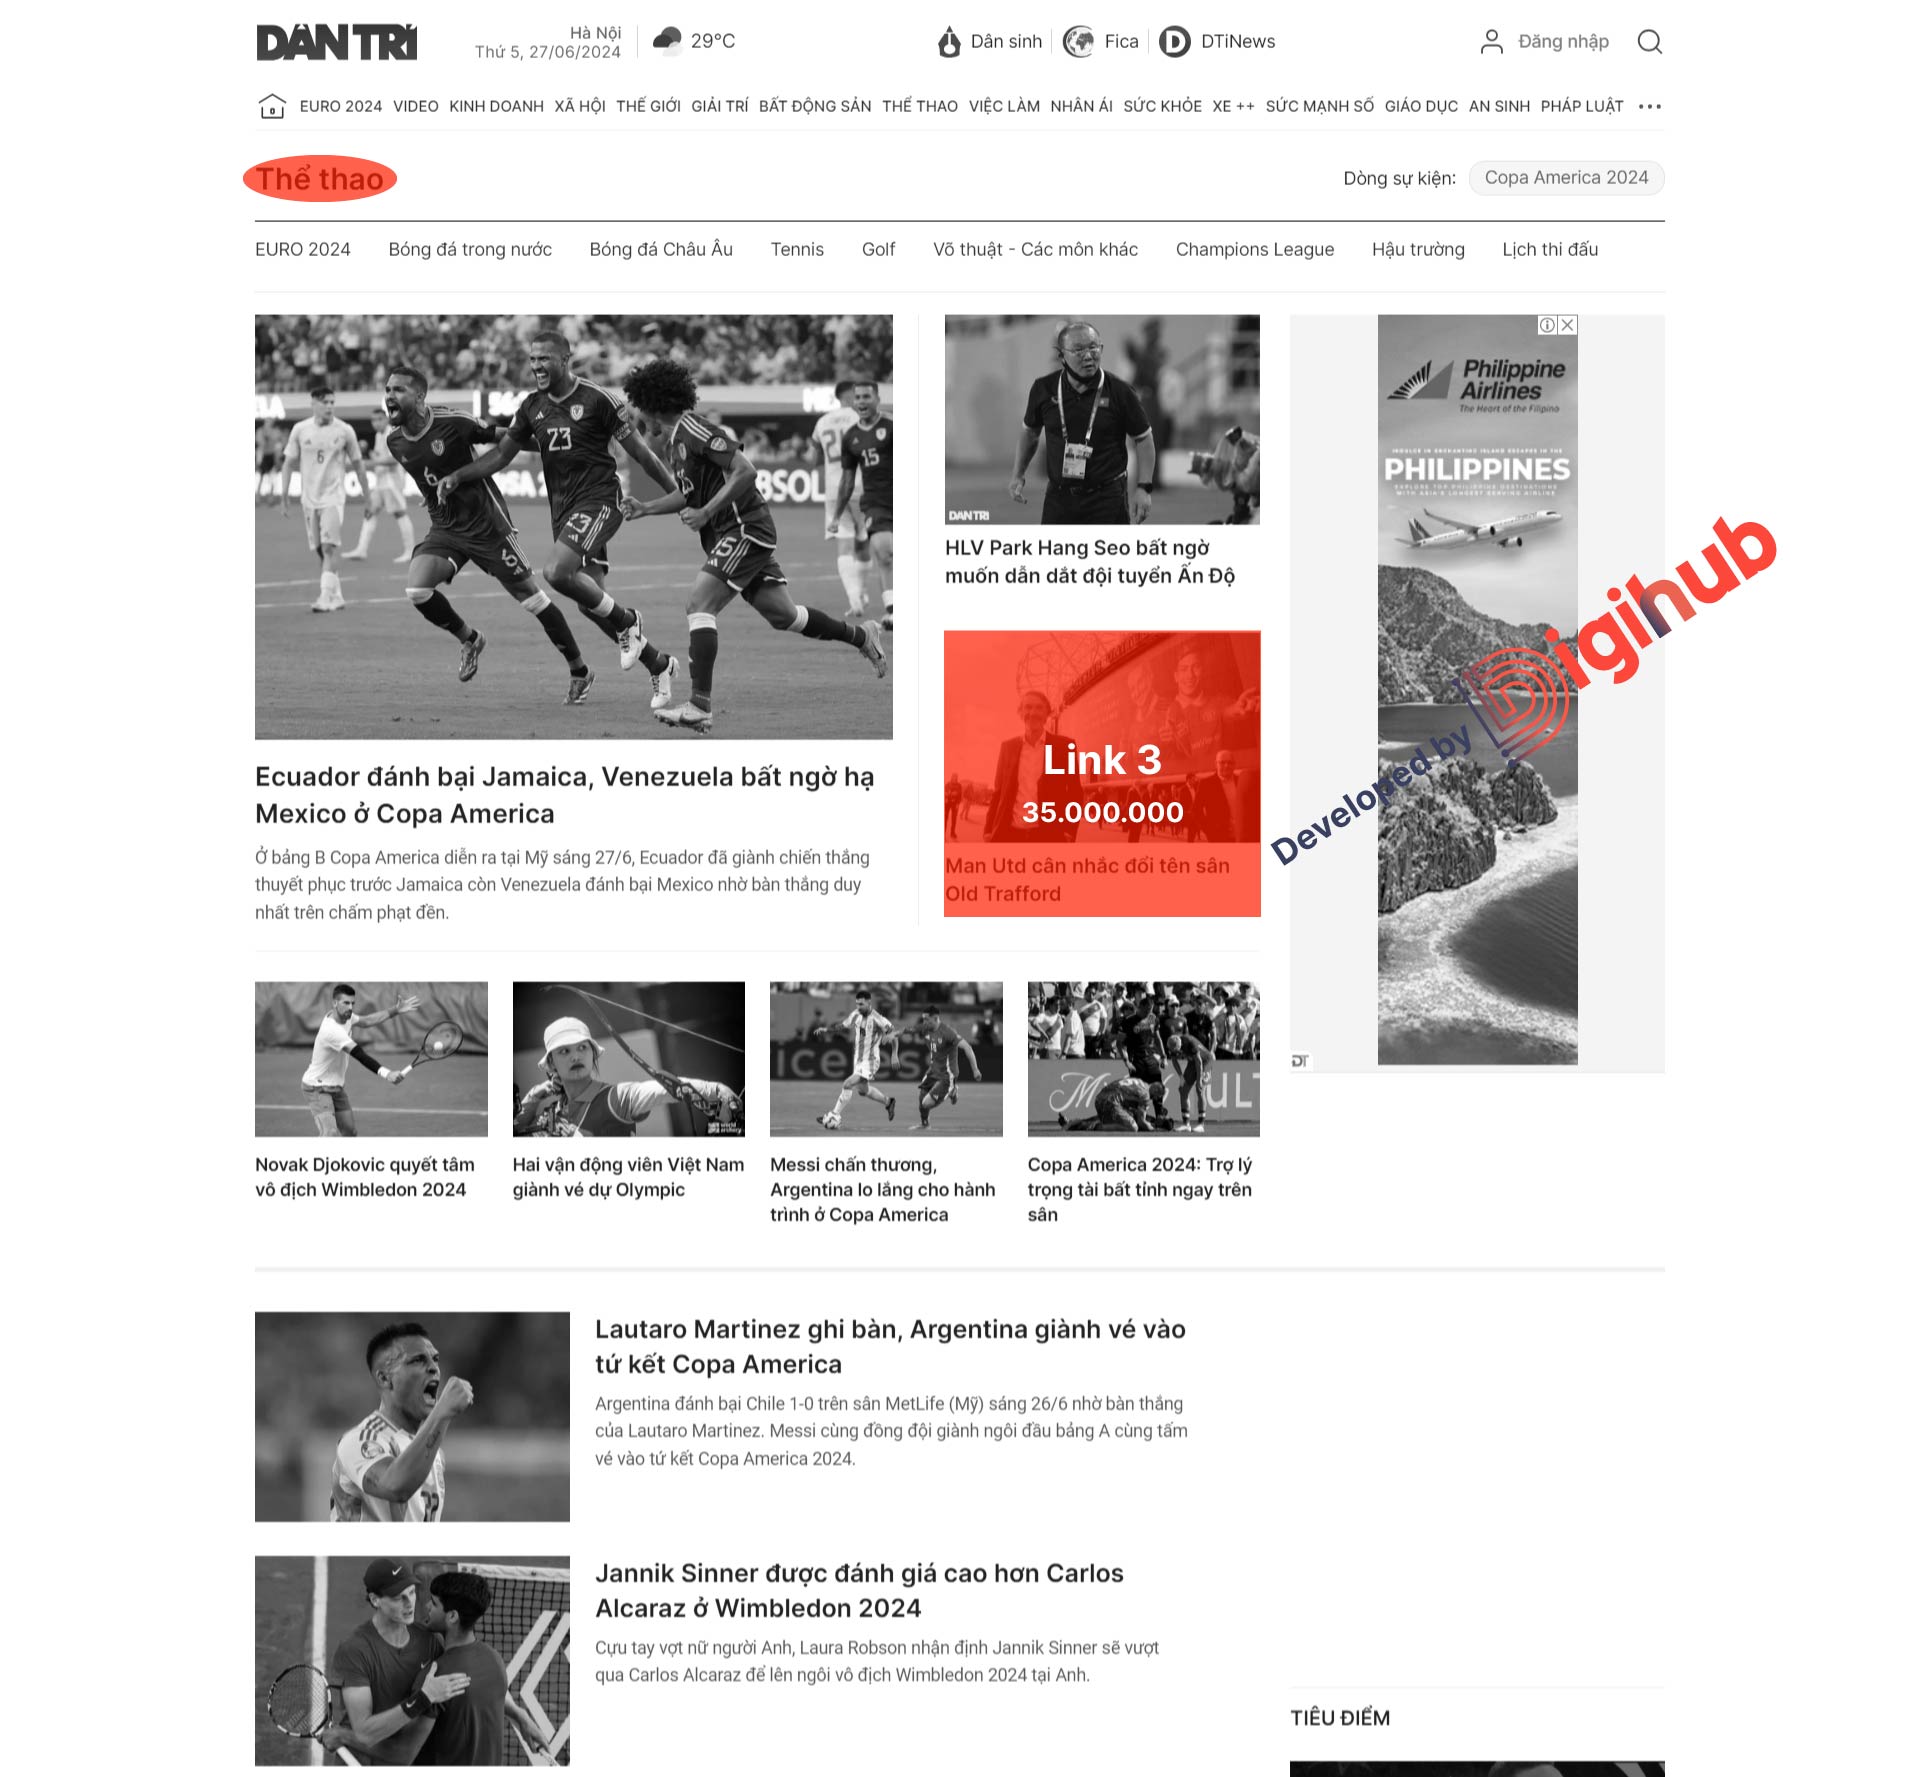Image resolution: width=1920 pixels, height=1777 pixels.
Task: Toggle EURO 2024 sub-navigation tab
Action: pyautogui.click(x=301, y=249)
